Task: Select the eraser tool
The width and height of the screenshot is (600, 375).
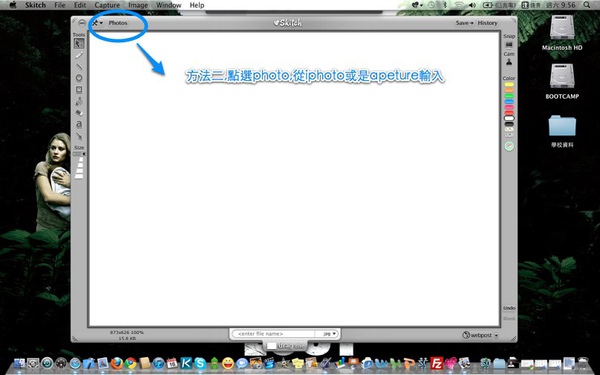Action: point(79,113)
